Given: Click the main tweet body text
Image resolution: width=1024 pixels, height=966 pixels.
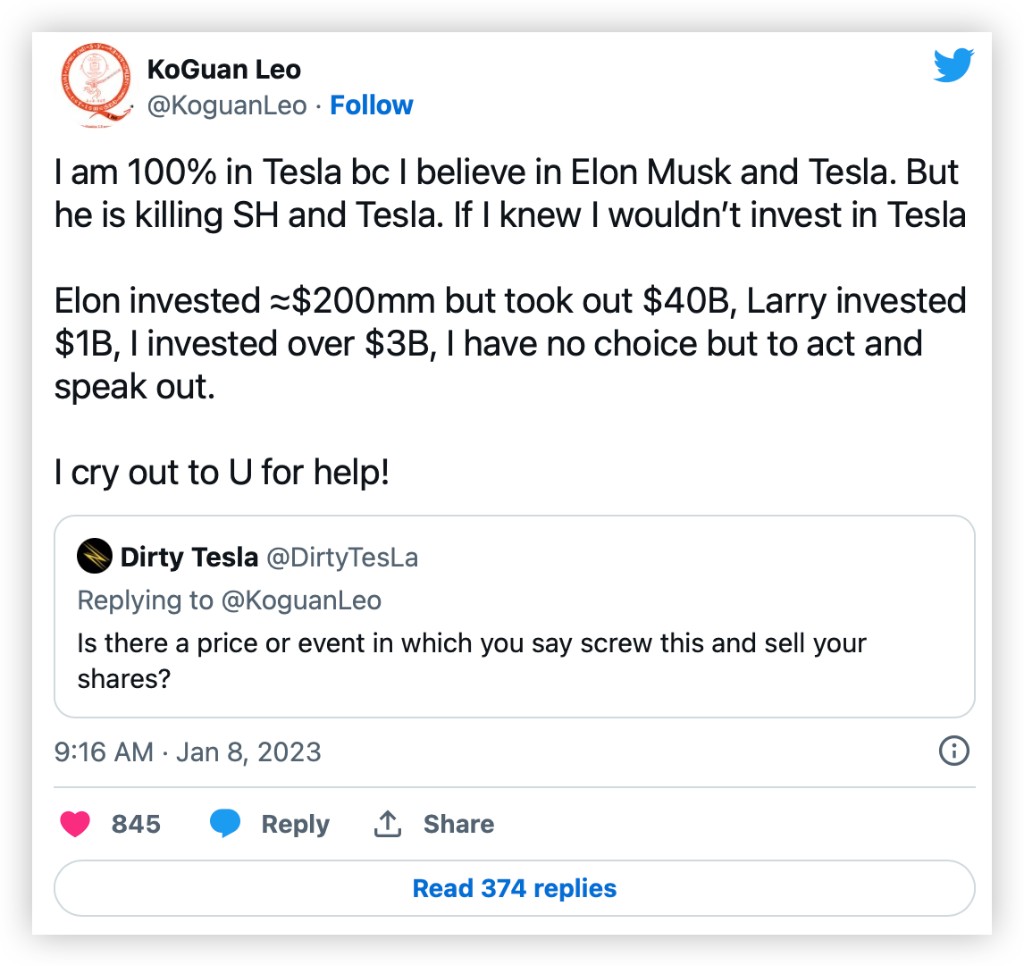Looking at the screenshot, I should tap(510, 300).
